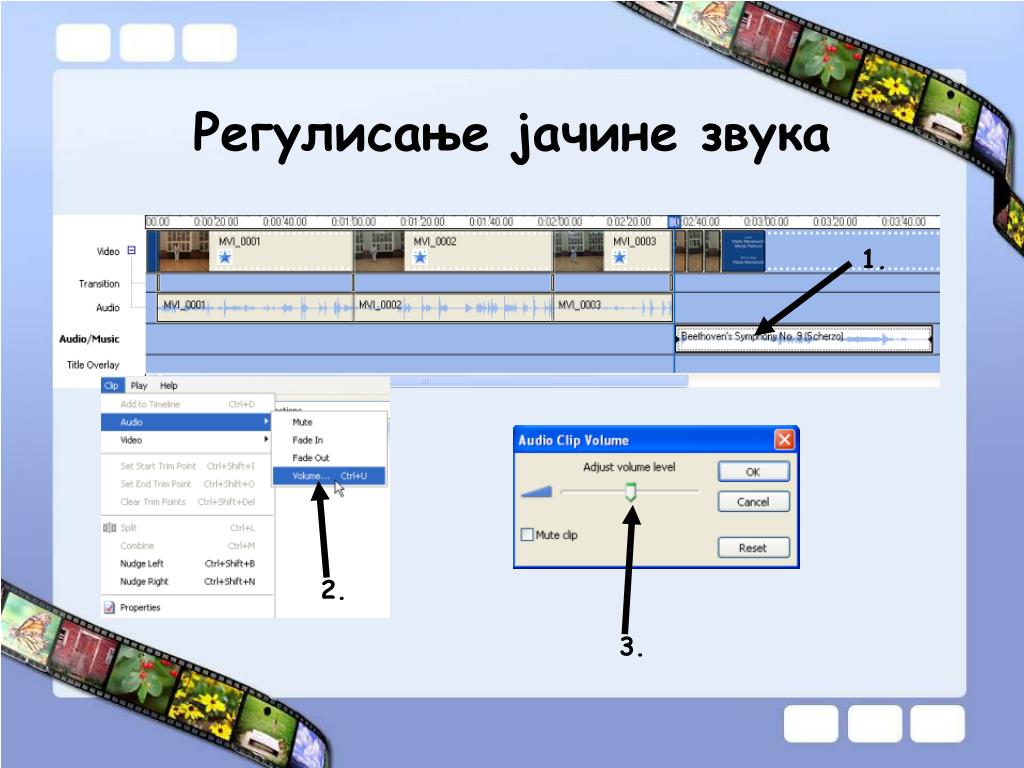1024x768 pixels.
Task: Click the star effect icon on MVI_0002
Action: [x=420, y=257]
